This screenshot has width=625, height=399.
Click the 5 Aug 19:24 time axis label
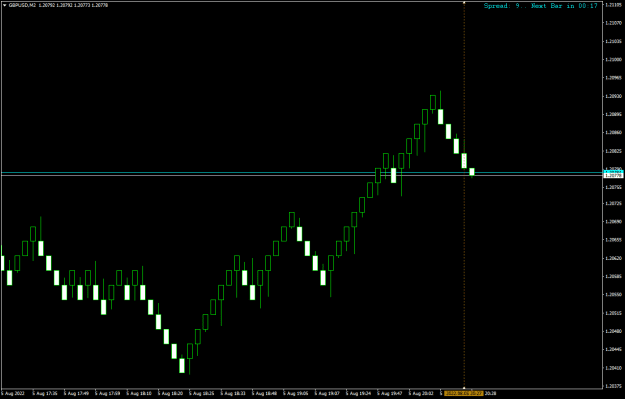pos(359,393)
